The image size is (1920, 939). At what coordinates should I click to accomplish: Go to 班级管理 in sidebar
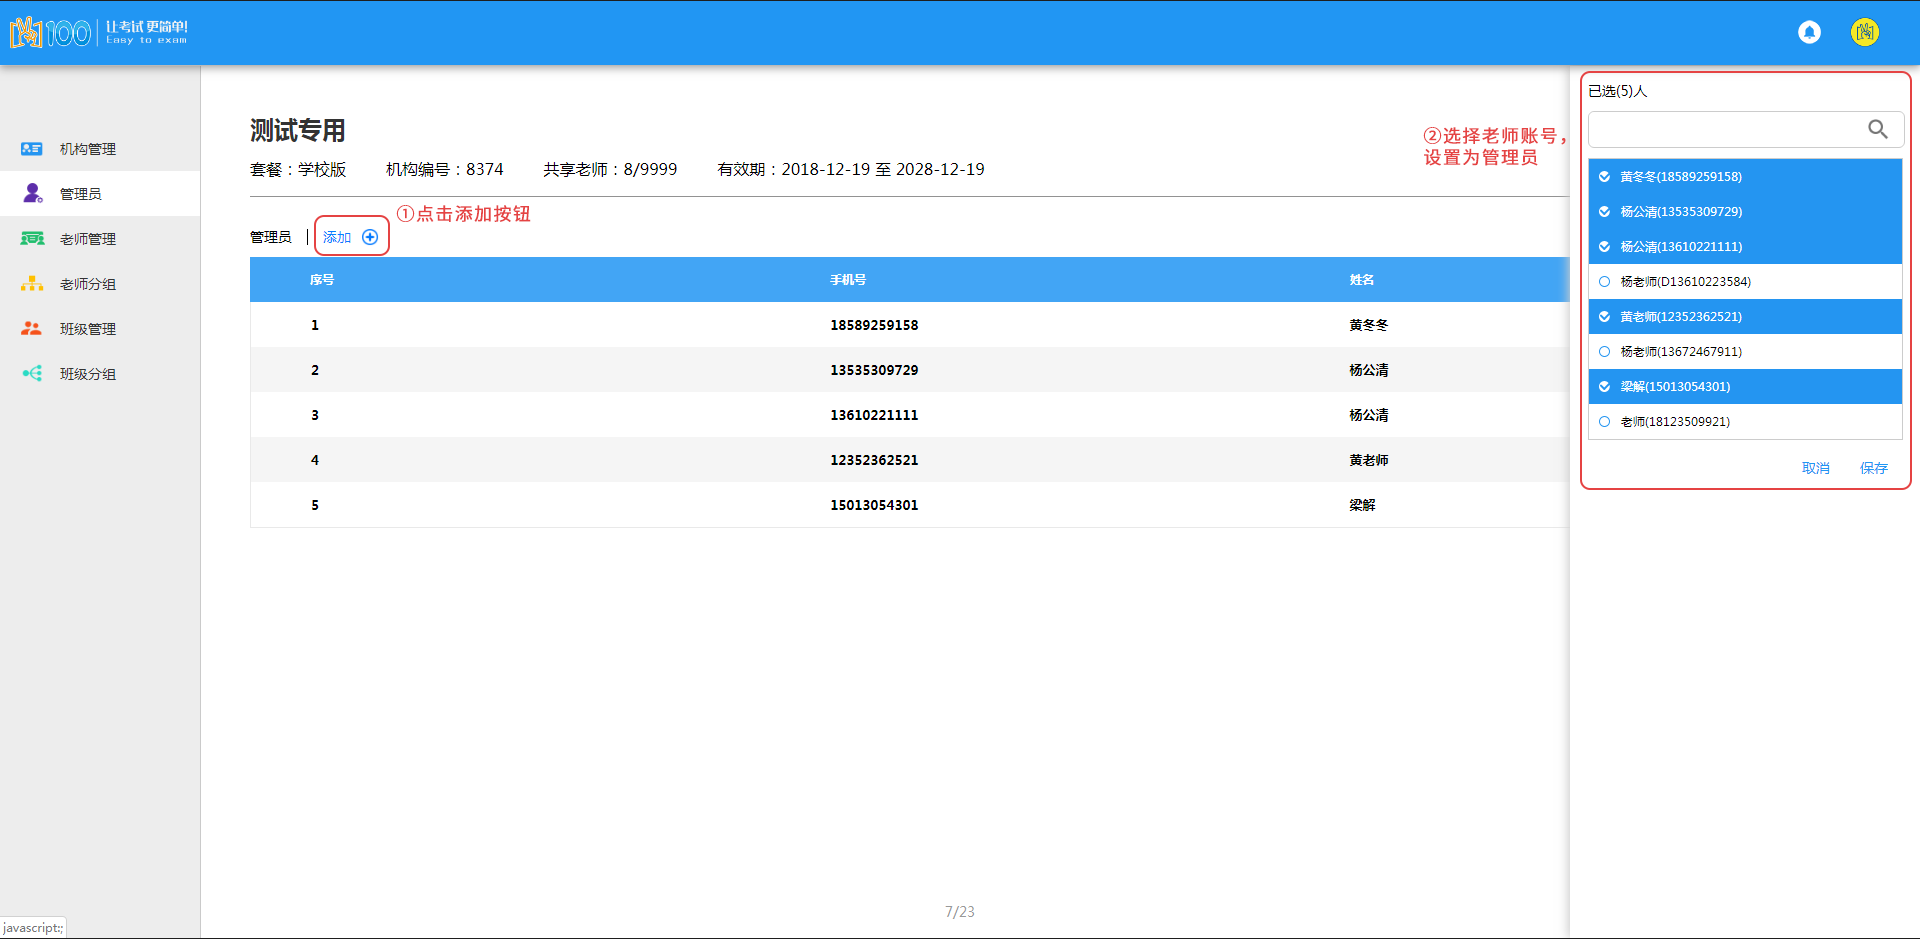pyautogui.click(x=87, y=329)
